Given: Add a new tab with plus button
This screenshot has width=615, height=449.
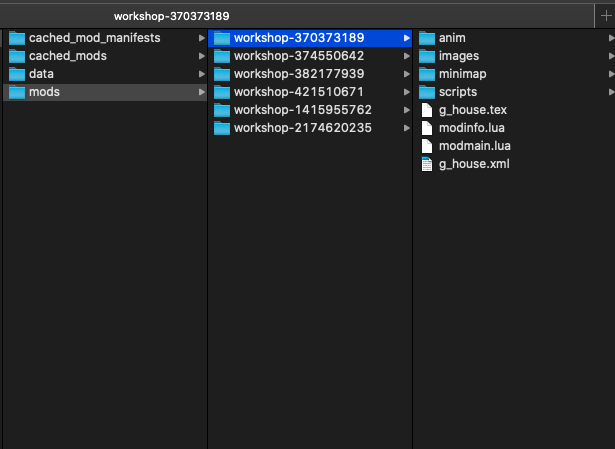Looking at the screenshot, I should click(x=606, y=16).
